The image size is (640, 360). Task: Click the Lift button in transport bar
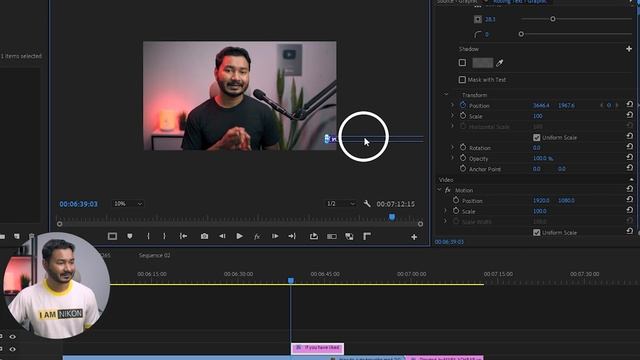point(313,236)
